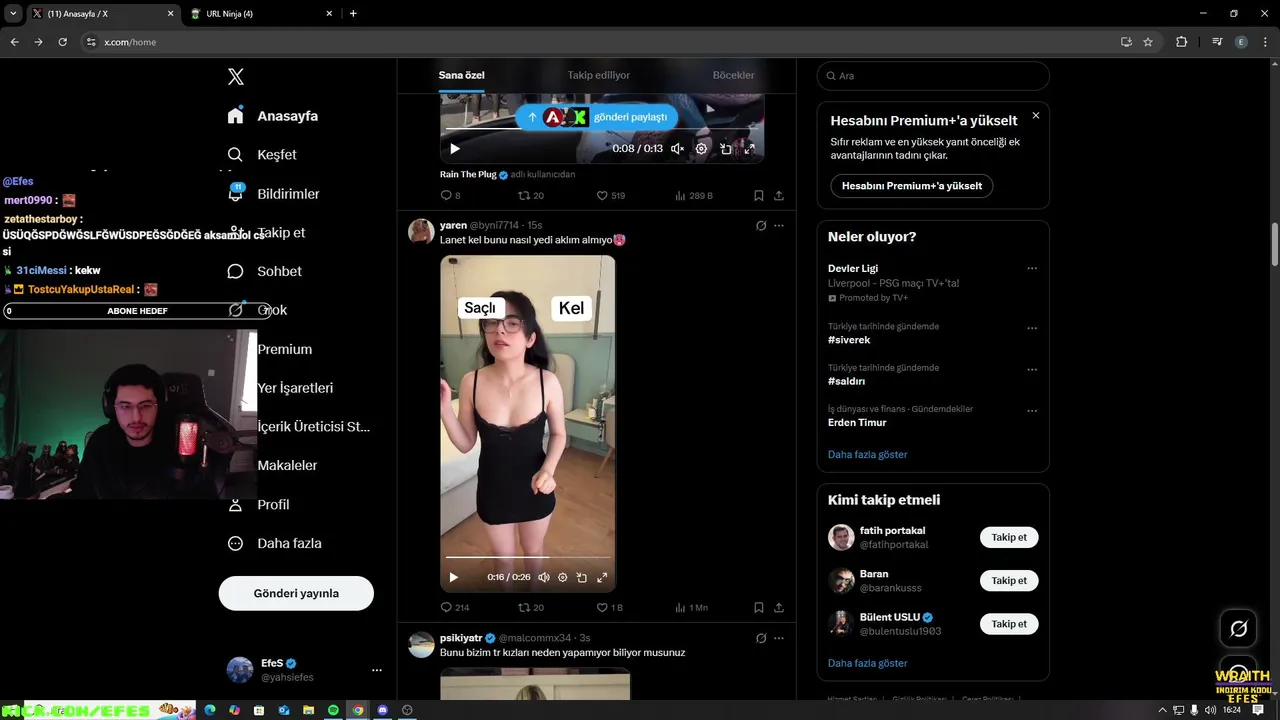This screenshot has width=1280, height=720.
Task: Follow fatih portakal
Action: click(1009, 537)
